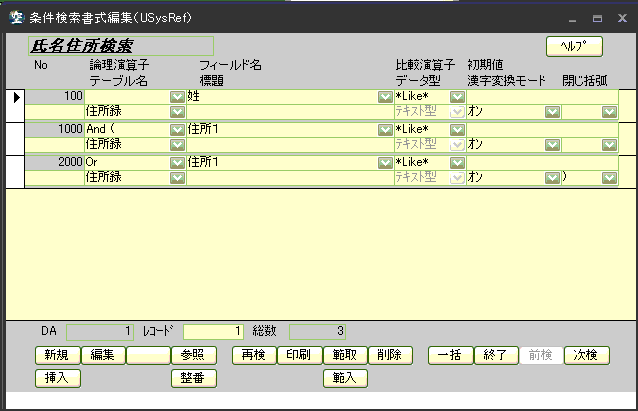Click the 整番 (Renumber) button
Viewport: 638px width, 411px height.
[193, 378]
